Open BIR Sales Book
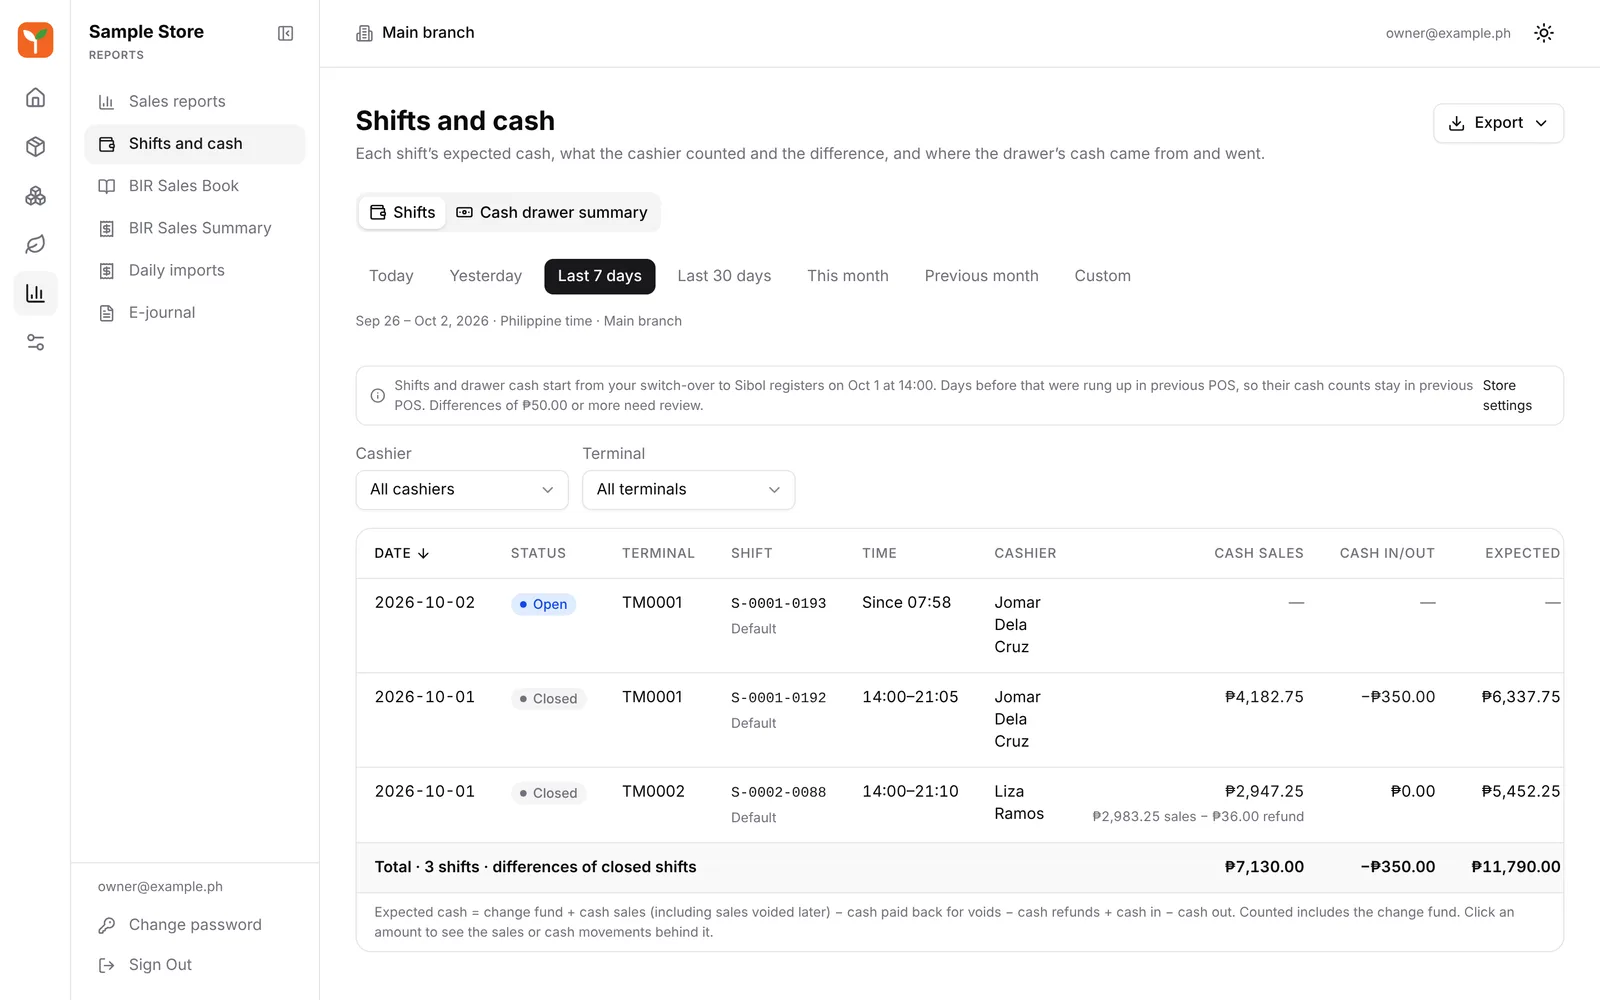This screenshot has width=1600, height=1000. coord(195,186)
